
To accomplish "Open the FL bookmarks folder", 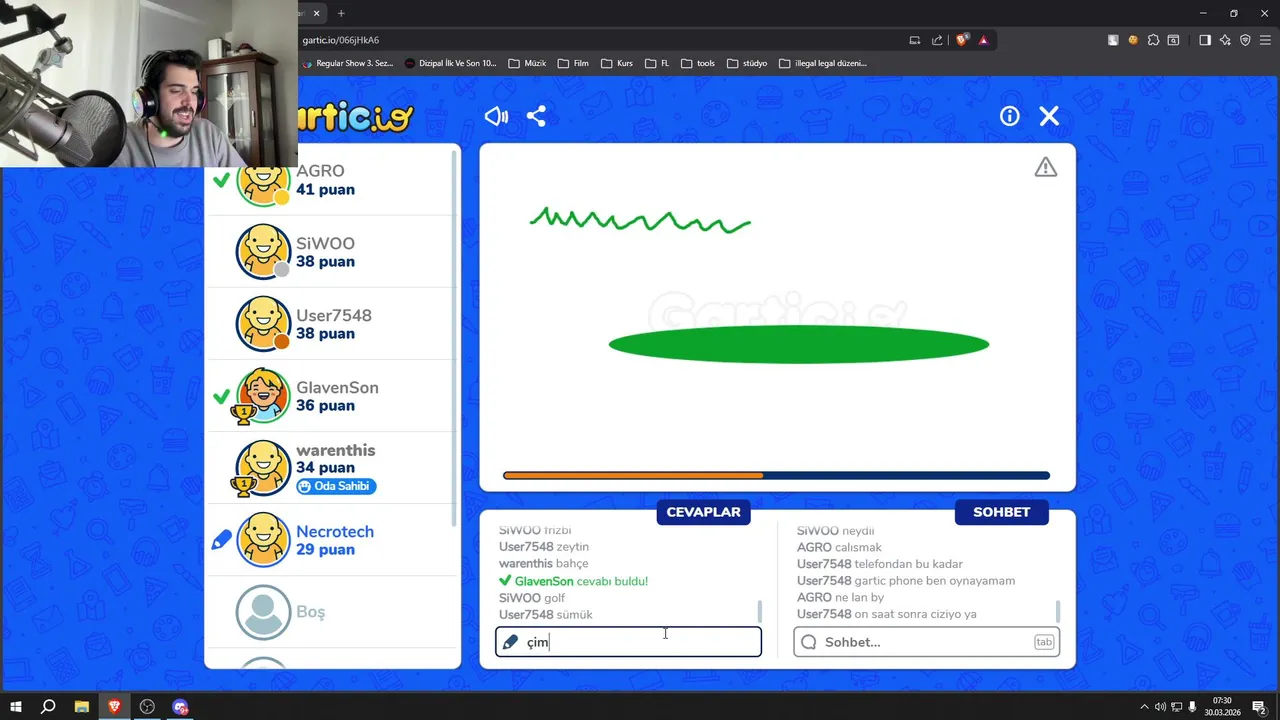I will tap(657, 63).
